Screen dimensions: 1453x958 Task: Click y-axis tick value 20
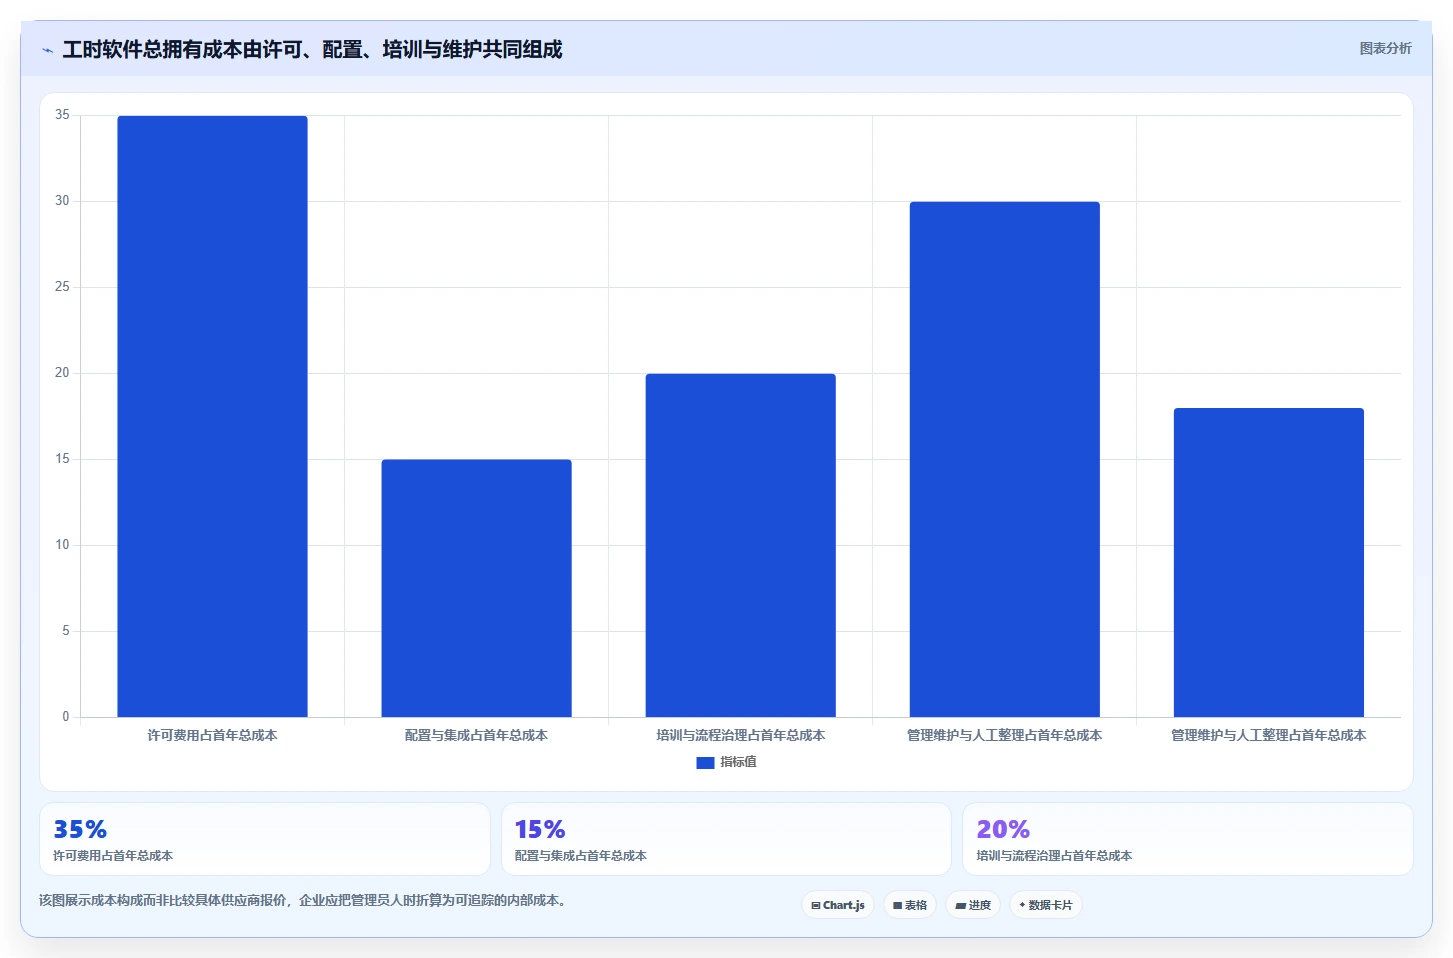click(x=62, y=373)
